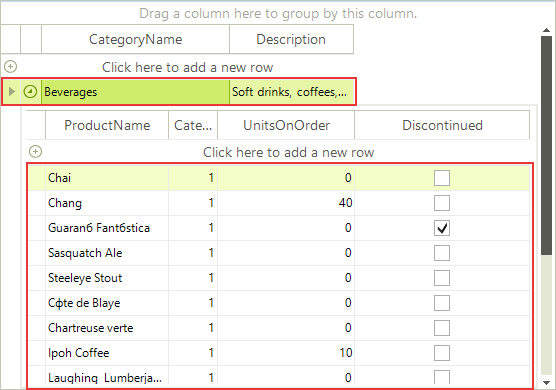
Task: Click the current-row arrow beside Beverages
Action: (12, 92)
